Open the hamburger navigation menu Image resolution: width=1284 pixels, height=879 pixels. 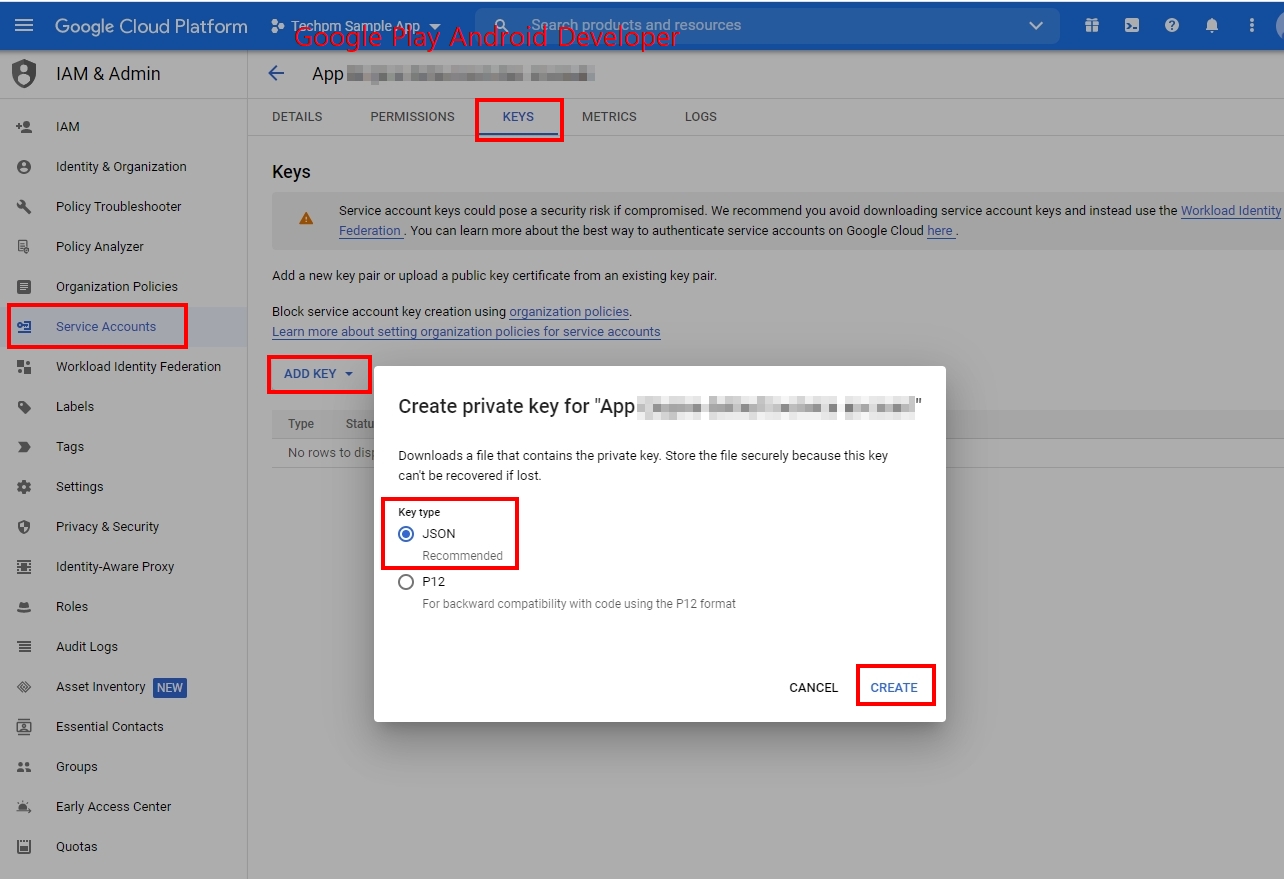(x=24, y=26)
